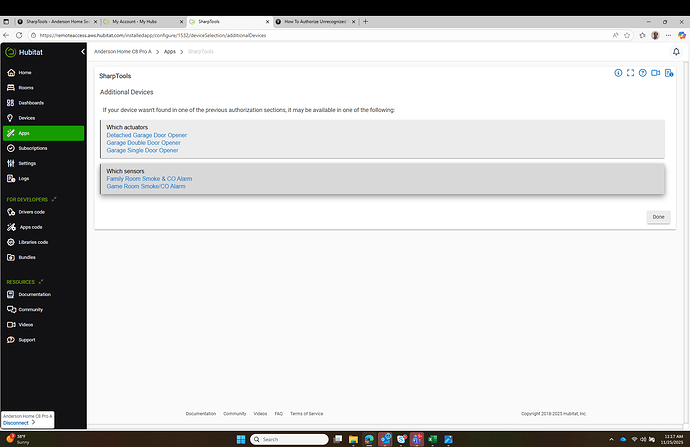690x447 pixels.
Task: Select Game Room Smoke/CO Alarm sensor
Action: click(146, 186)
